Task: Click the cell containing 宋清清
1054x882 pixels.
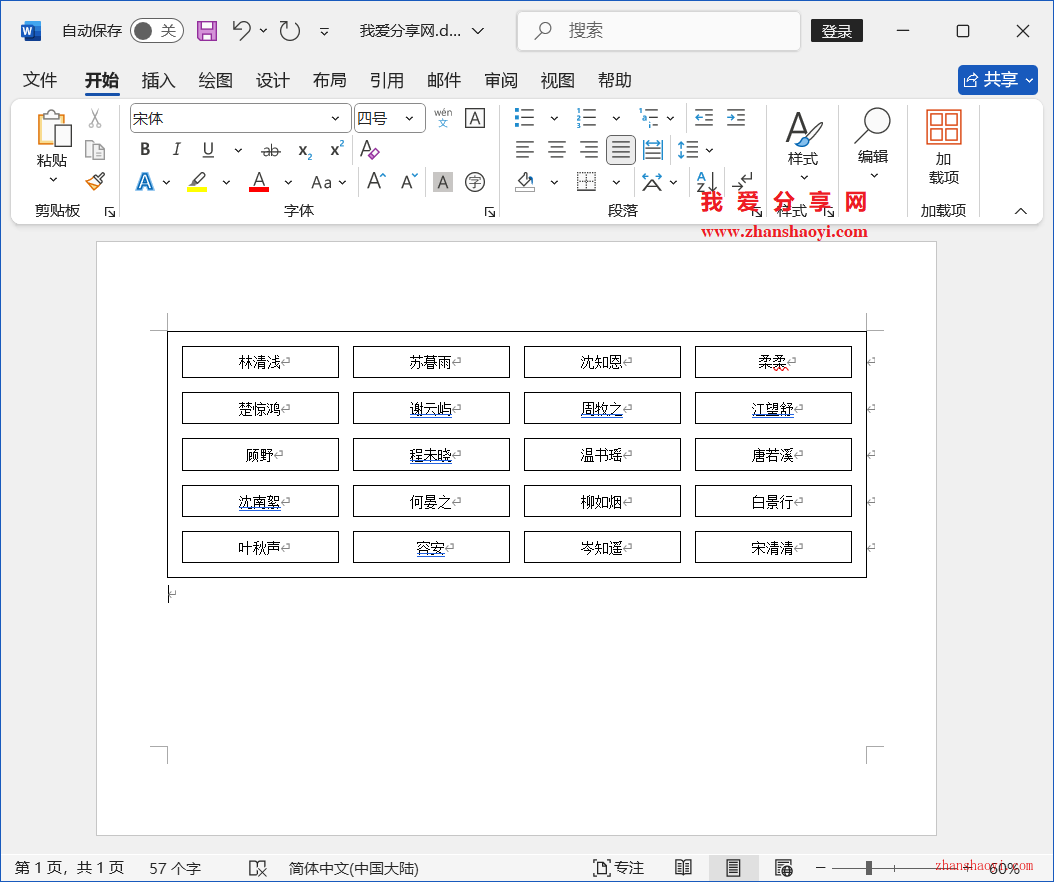Action: pos(773,547)
